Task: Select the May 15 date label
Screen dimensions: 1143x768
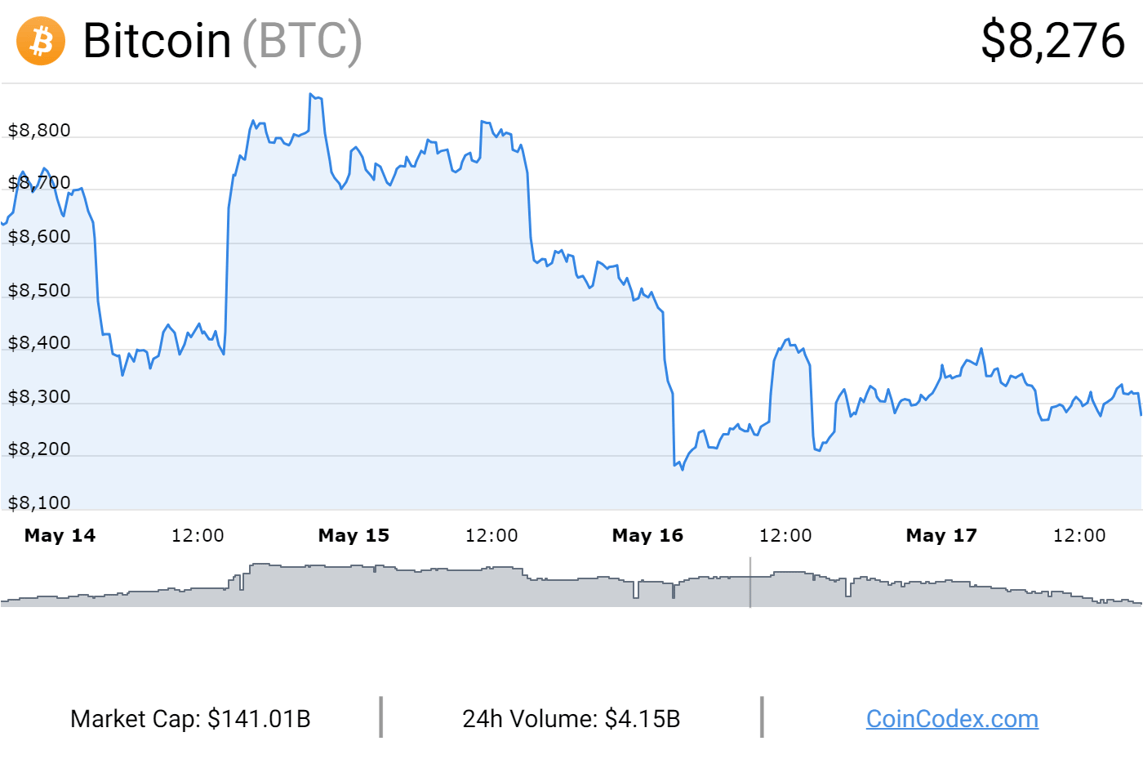Action: (353, 536)
